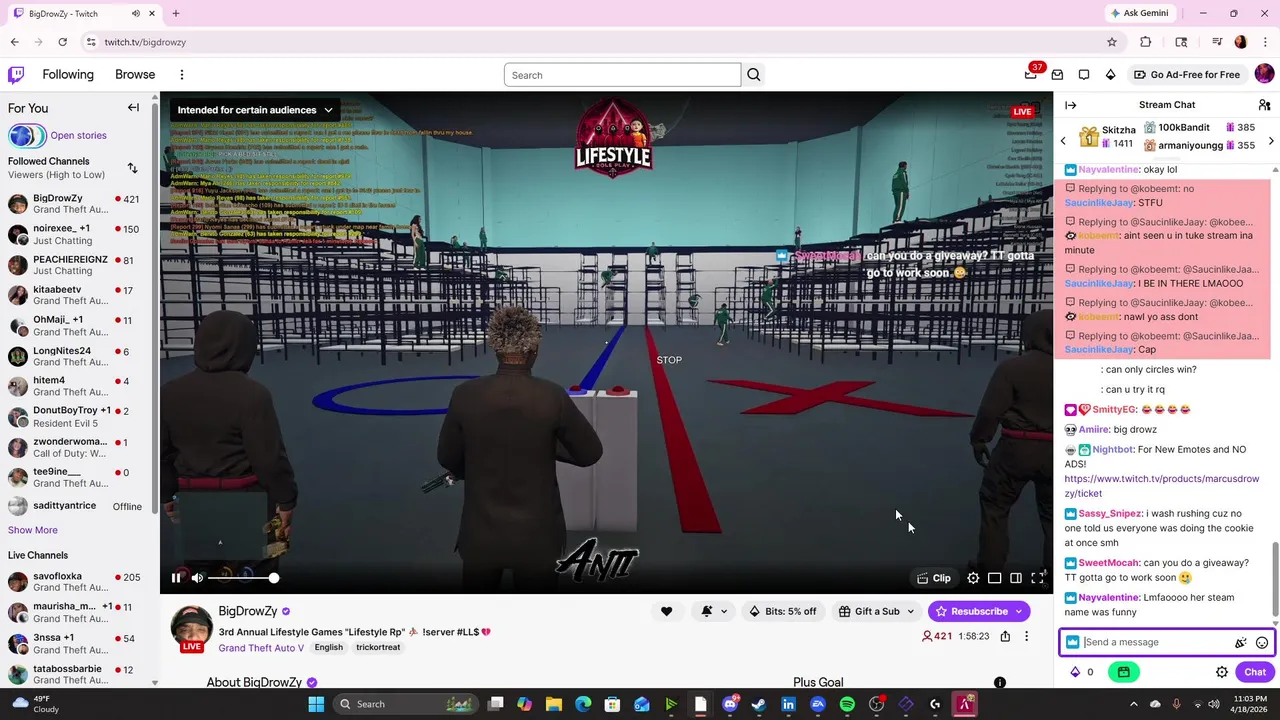
Task: Open Windows Start menu
Action: (x=316, y=704)
